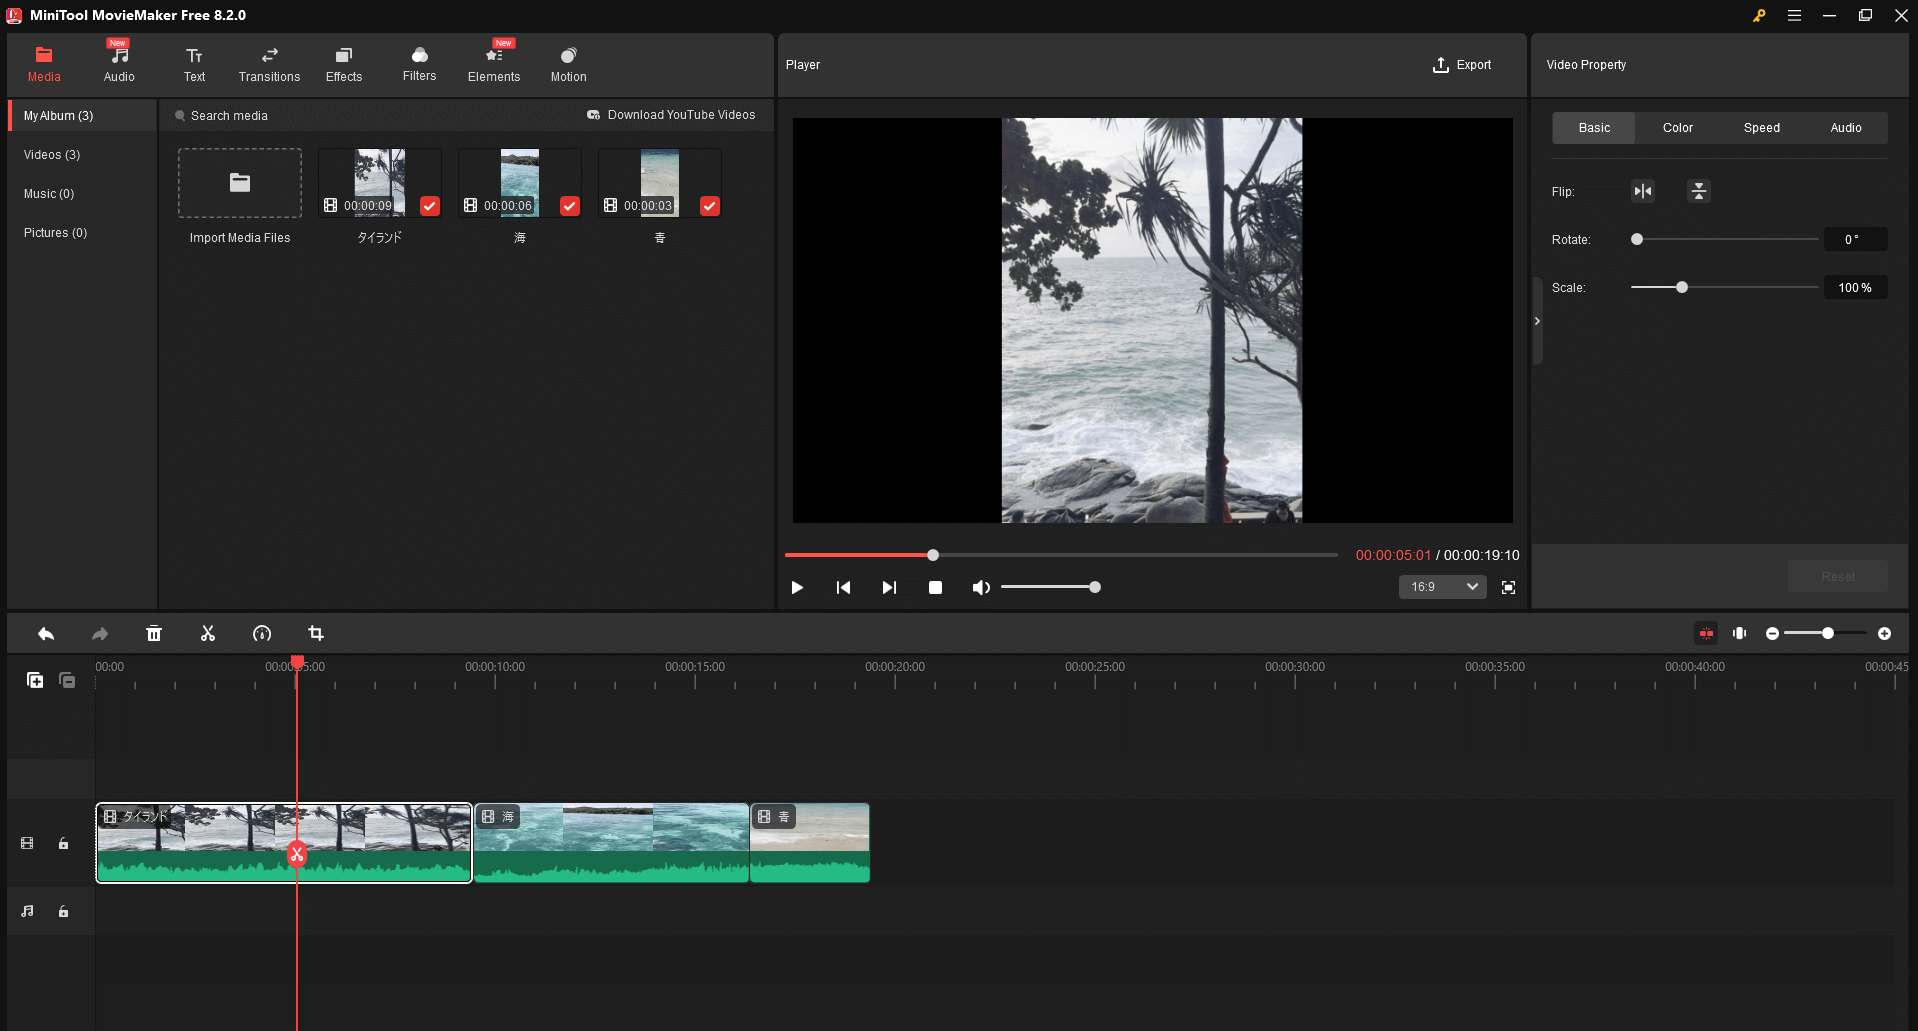This screenshot has height=1031, width=1918.
Task: Delete the selected clip
Action: click(154, 634)
